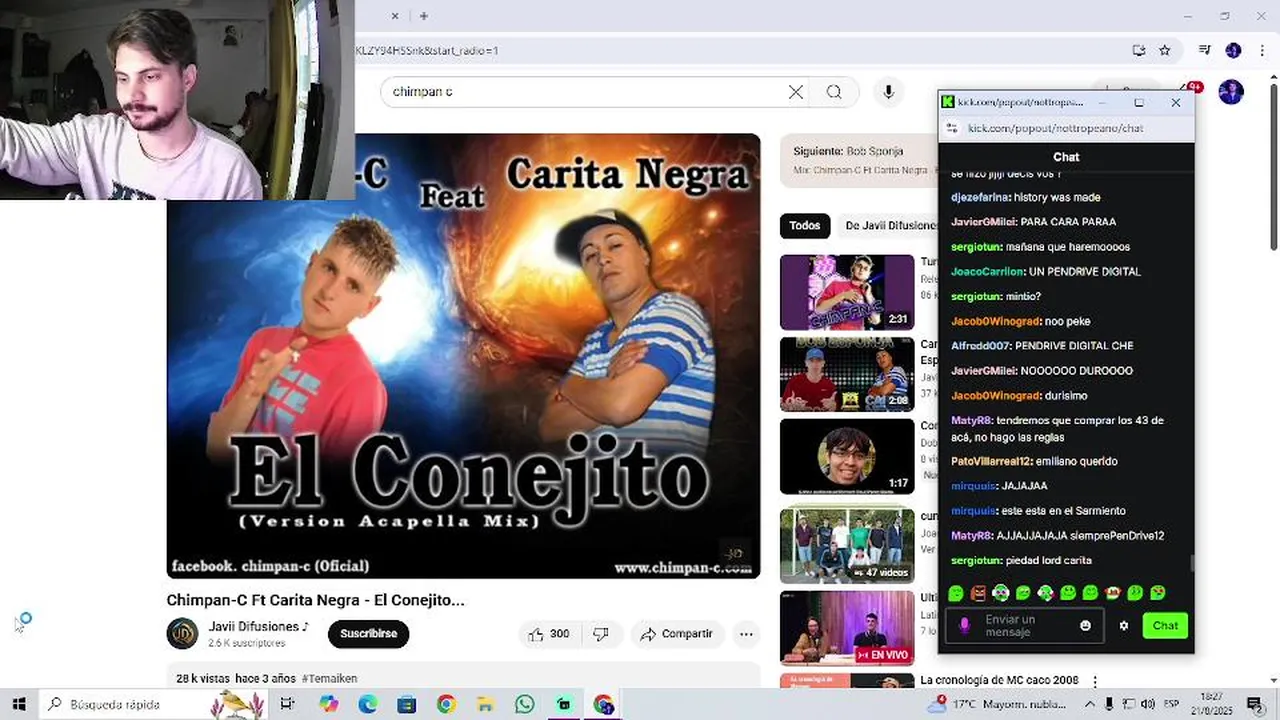Image resolution: width=1280 pixels, height=720 pixels.
Task: Open the Windows Start menu
Action: tap(18, 704)
